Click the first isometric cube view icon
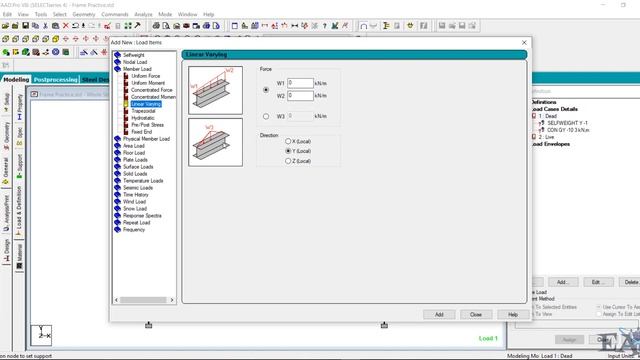Viewport: 640px width, 360px height. coord(5,39)
